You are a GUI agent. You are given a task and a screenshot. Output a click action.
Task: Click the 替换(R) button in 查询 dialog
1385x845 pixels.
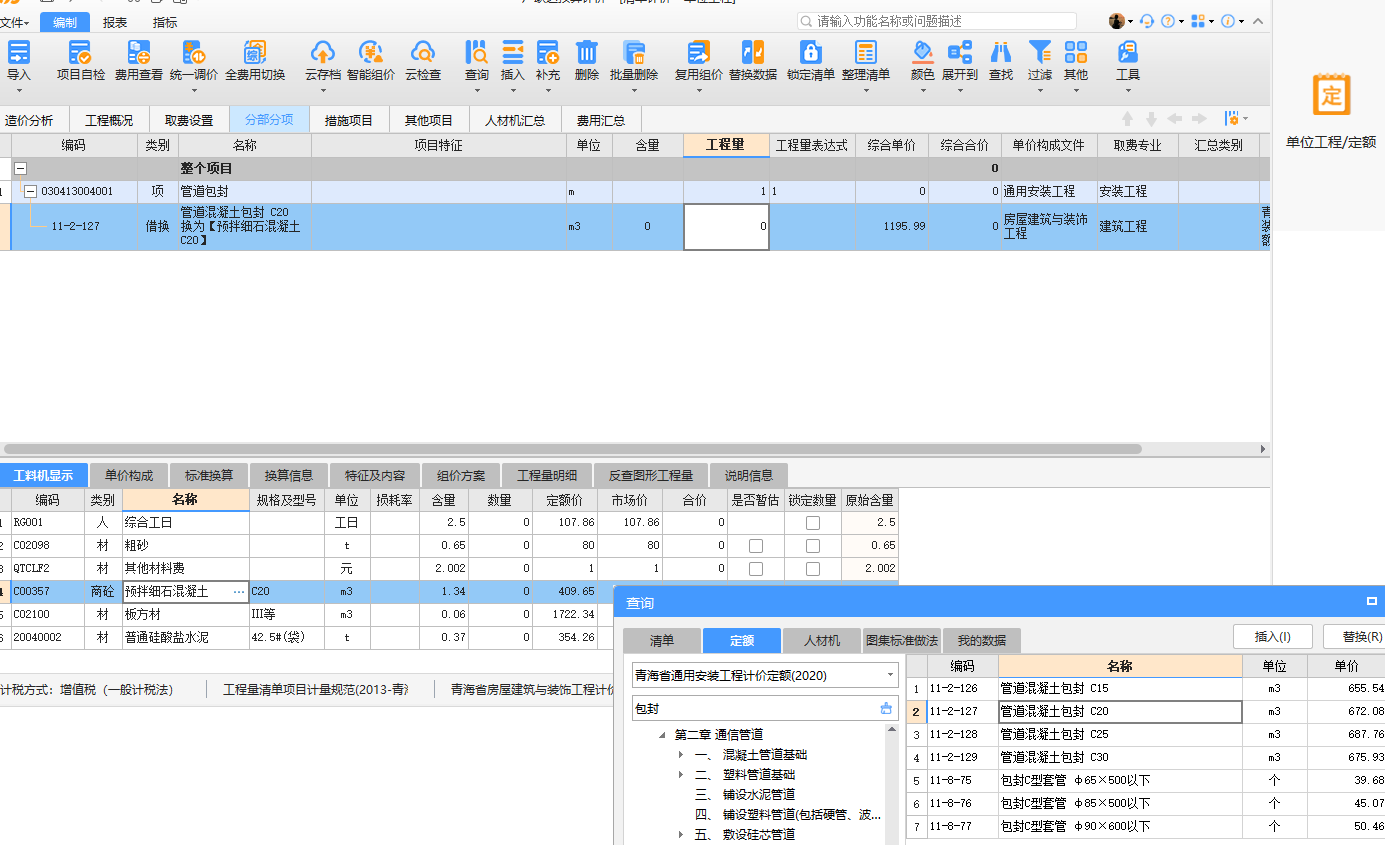(1357, 637)
